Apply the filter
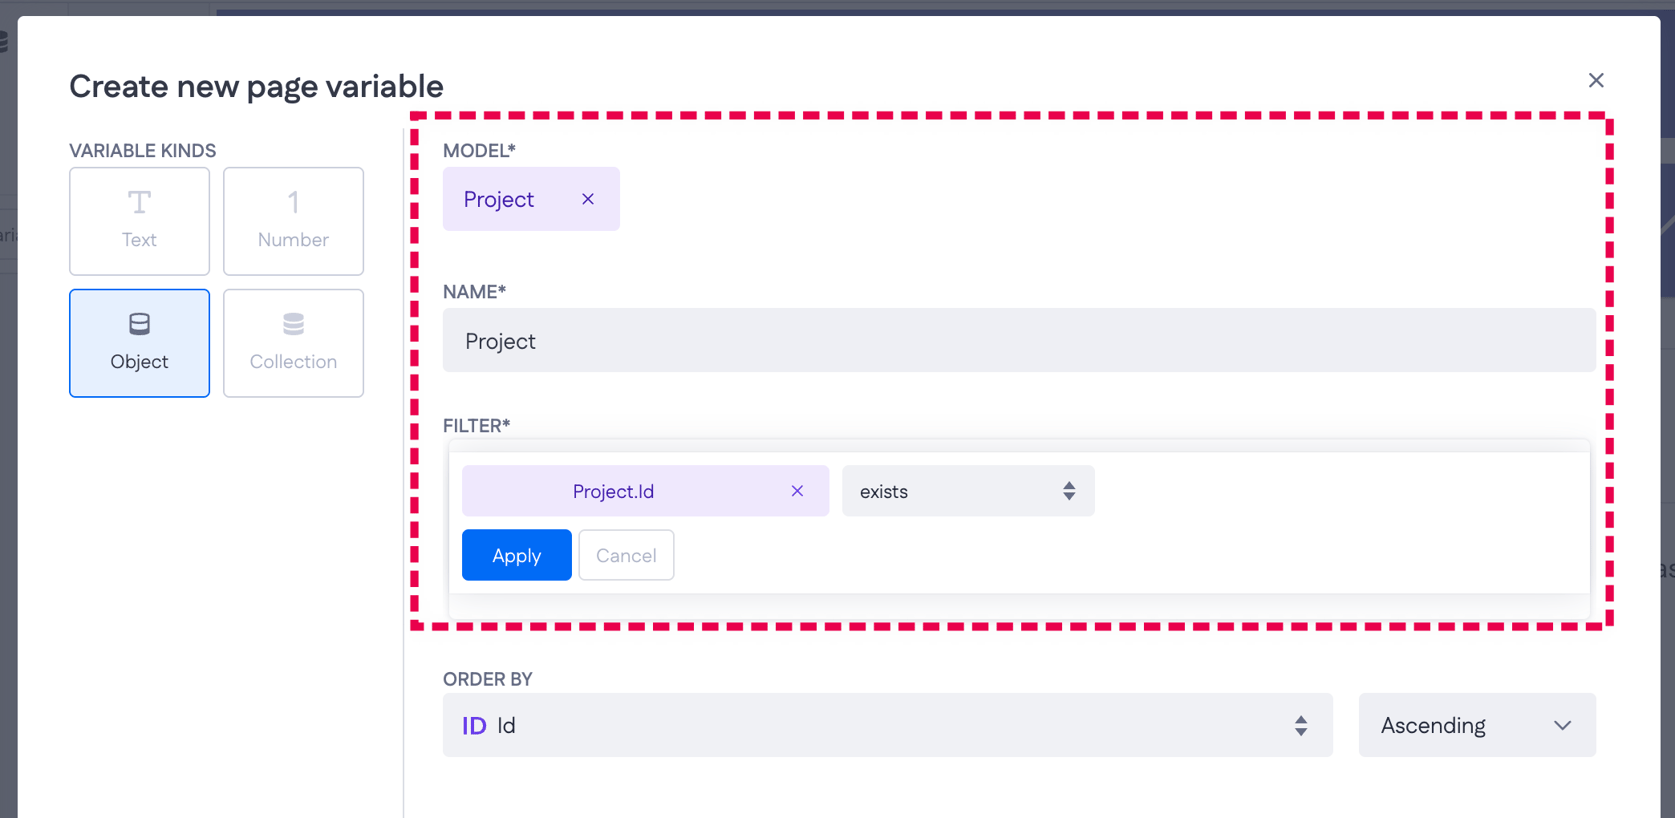This screenshot has height=818, width=1675. pyautogui.click(x=516, y=555)
